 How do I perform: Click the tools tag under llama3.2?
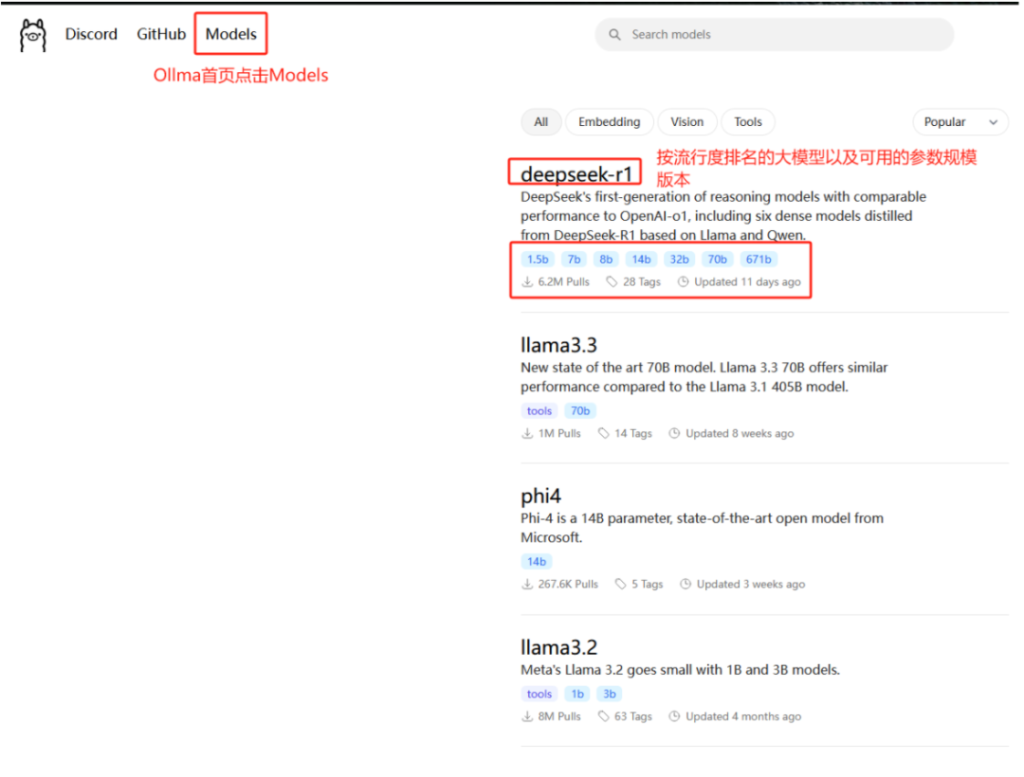click(539, 695)
